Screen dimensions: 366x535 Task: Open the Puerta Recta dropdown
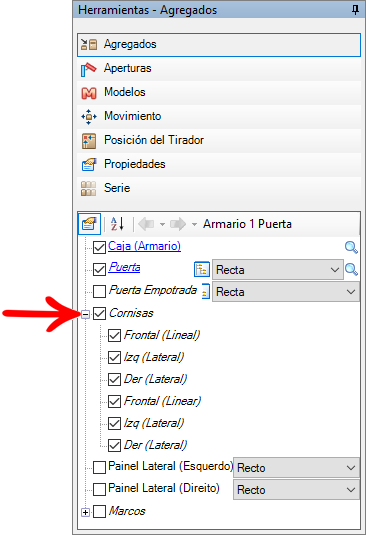click(x=278, y=270)
